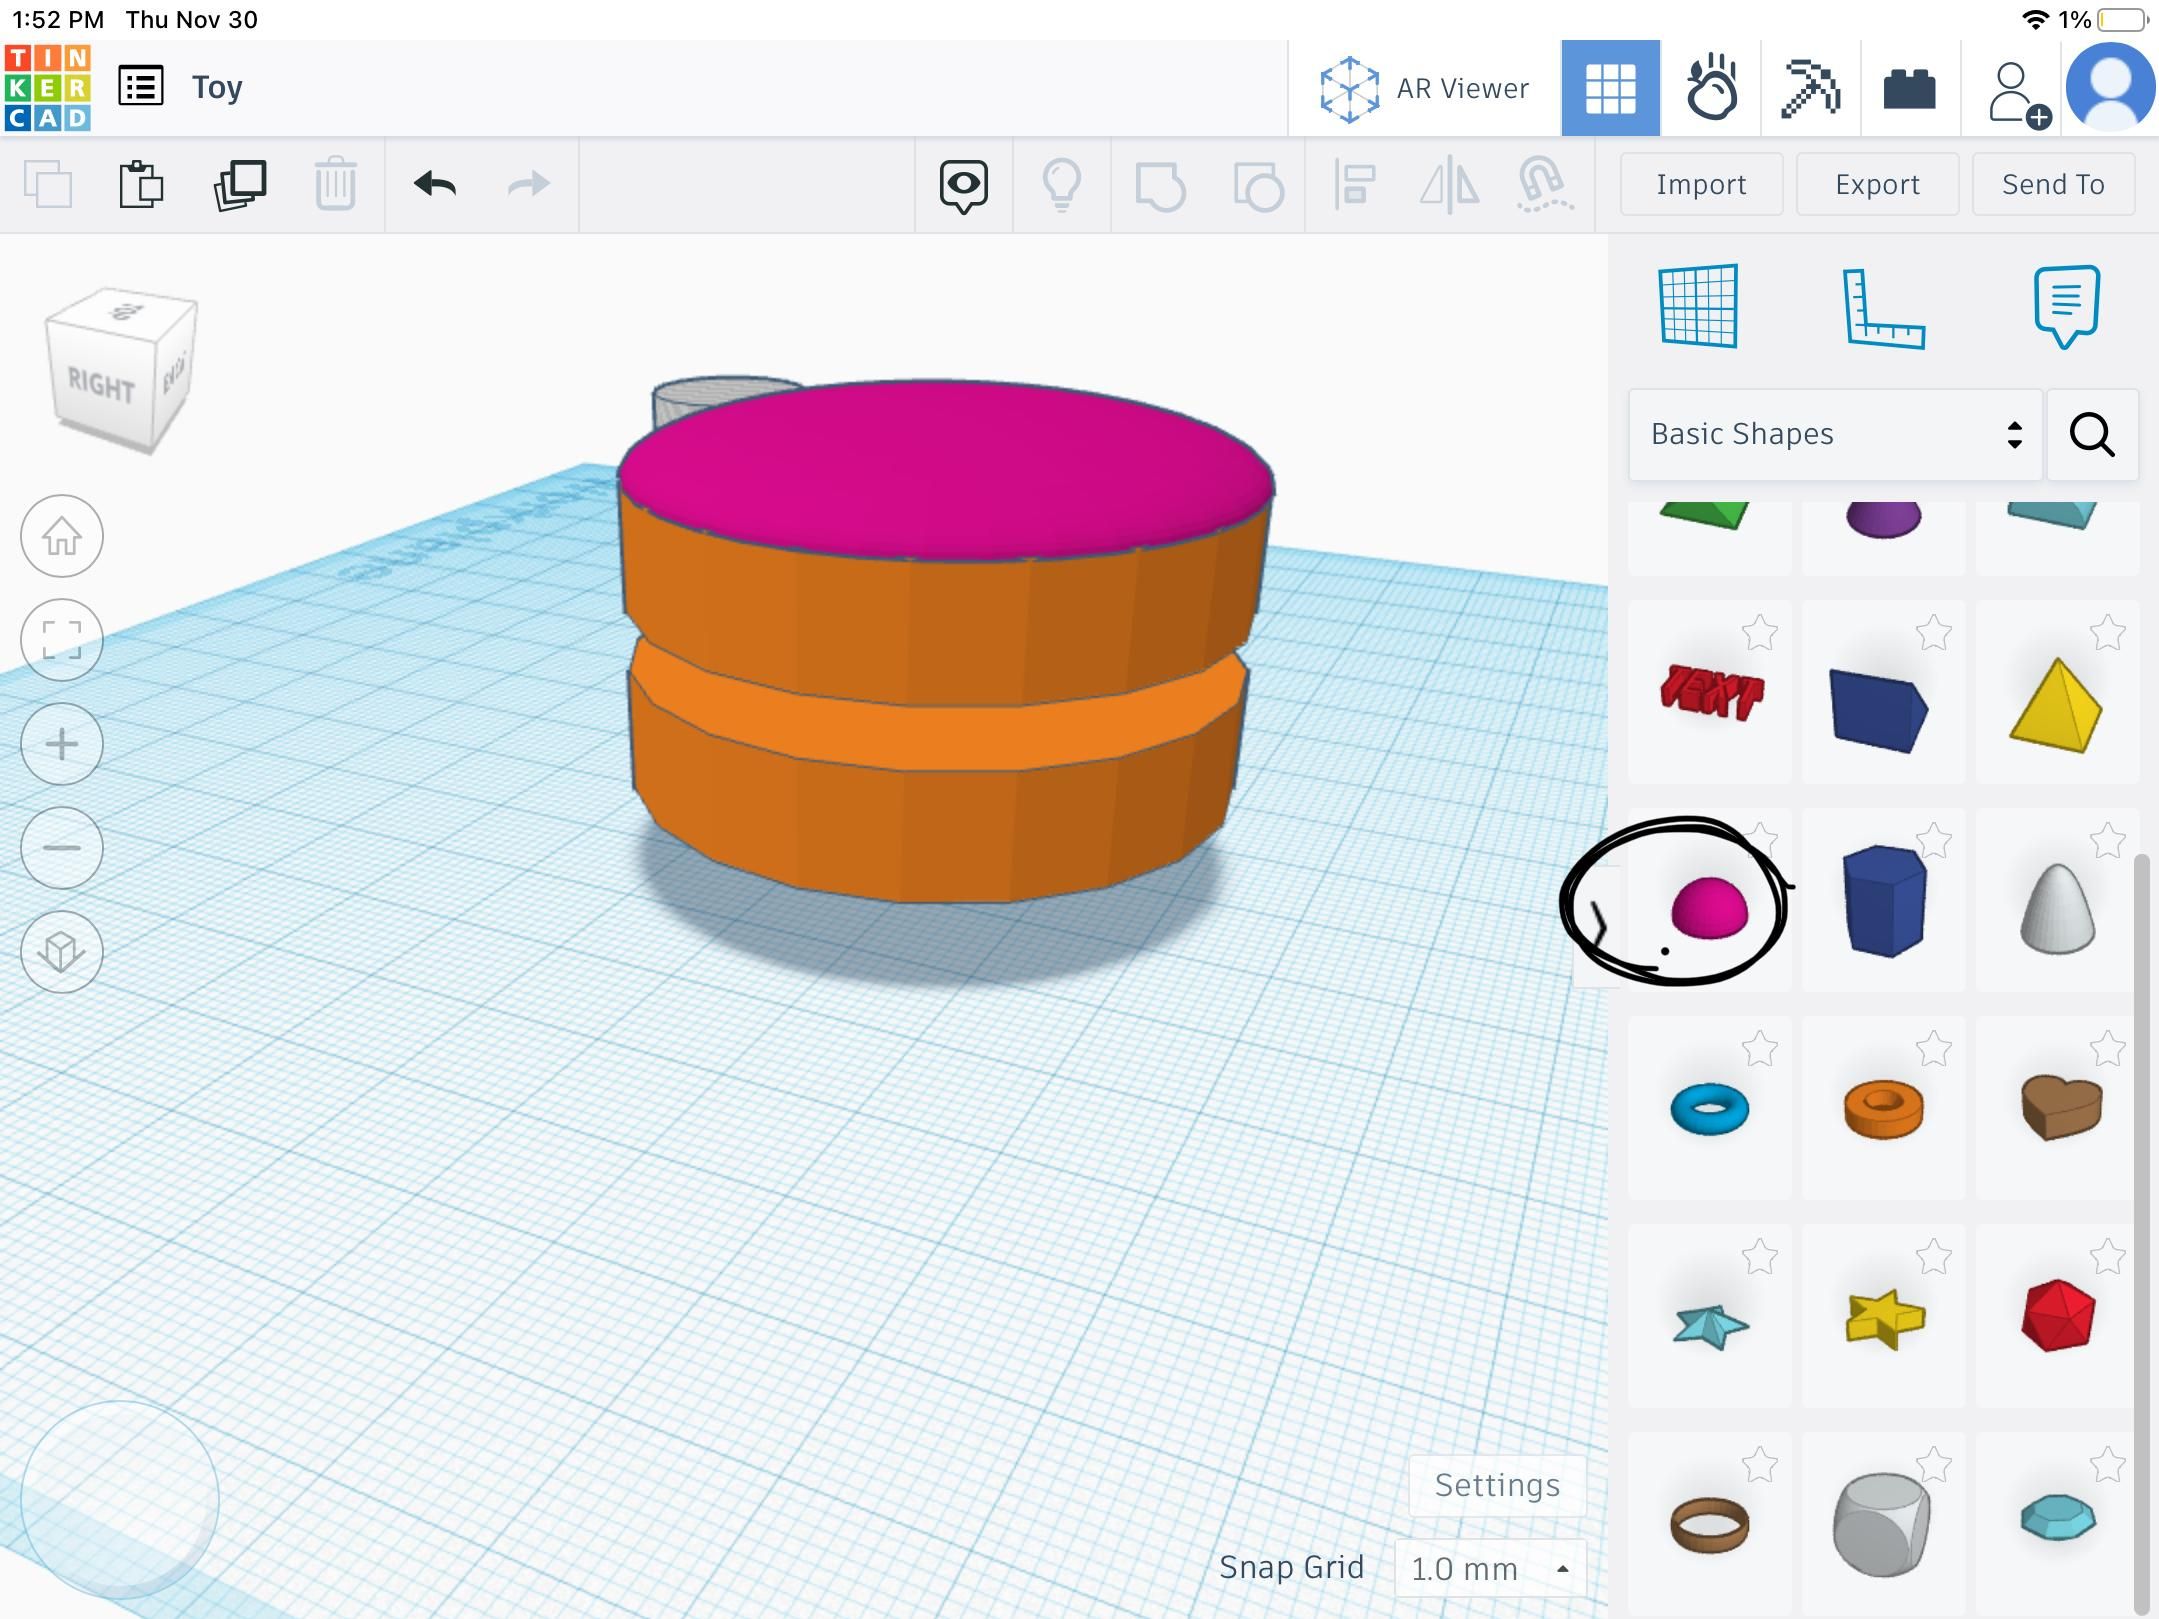Screen dimensions: 2159x1619
Task: Click the Paste clipboard tool
Action: (141, 184)
